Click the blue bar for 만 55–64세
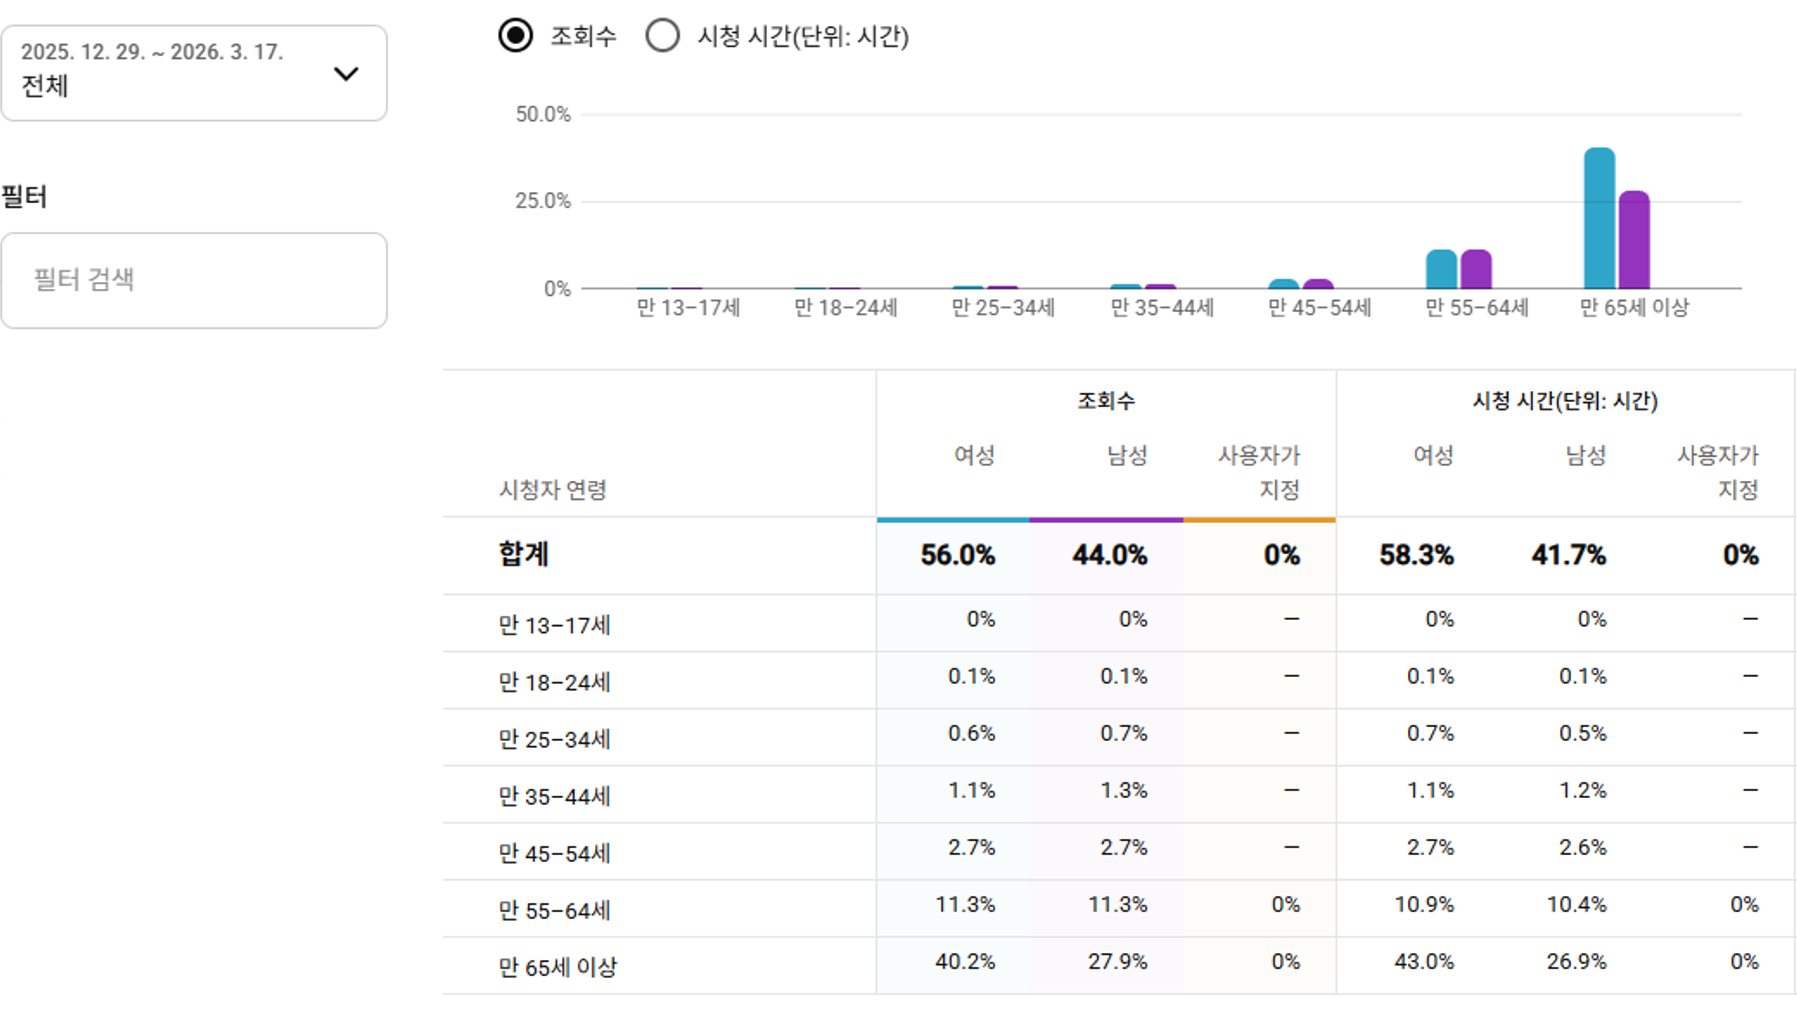This screenshot has width=1797, height=1016. point(1441,269)
